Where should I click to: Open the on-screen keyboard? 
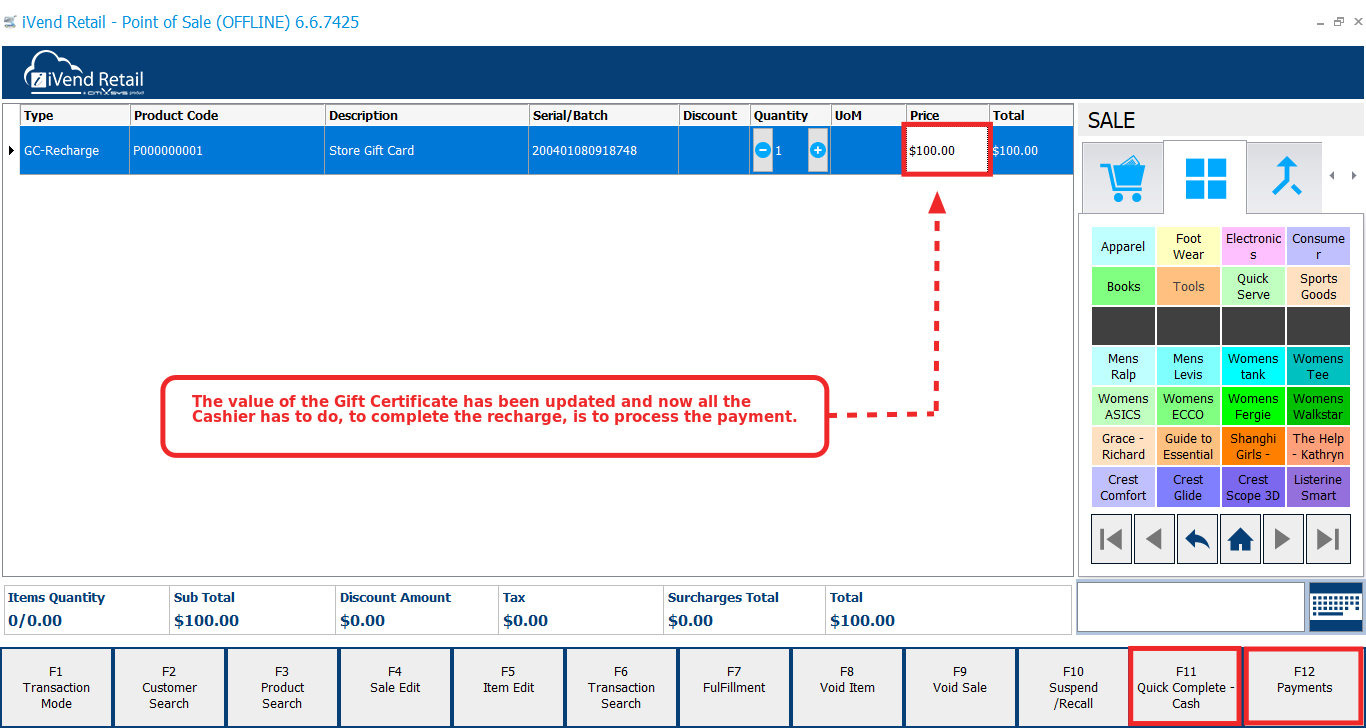[x=1335, y=606]
